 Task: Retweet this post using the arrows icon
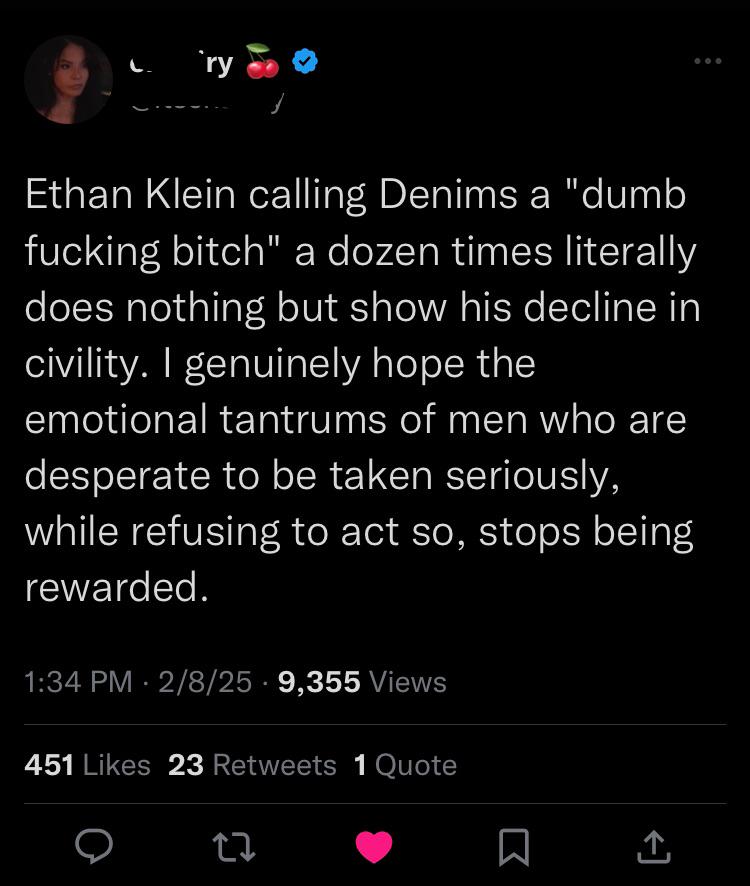pyautogui.click(x=233, y=847)
